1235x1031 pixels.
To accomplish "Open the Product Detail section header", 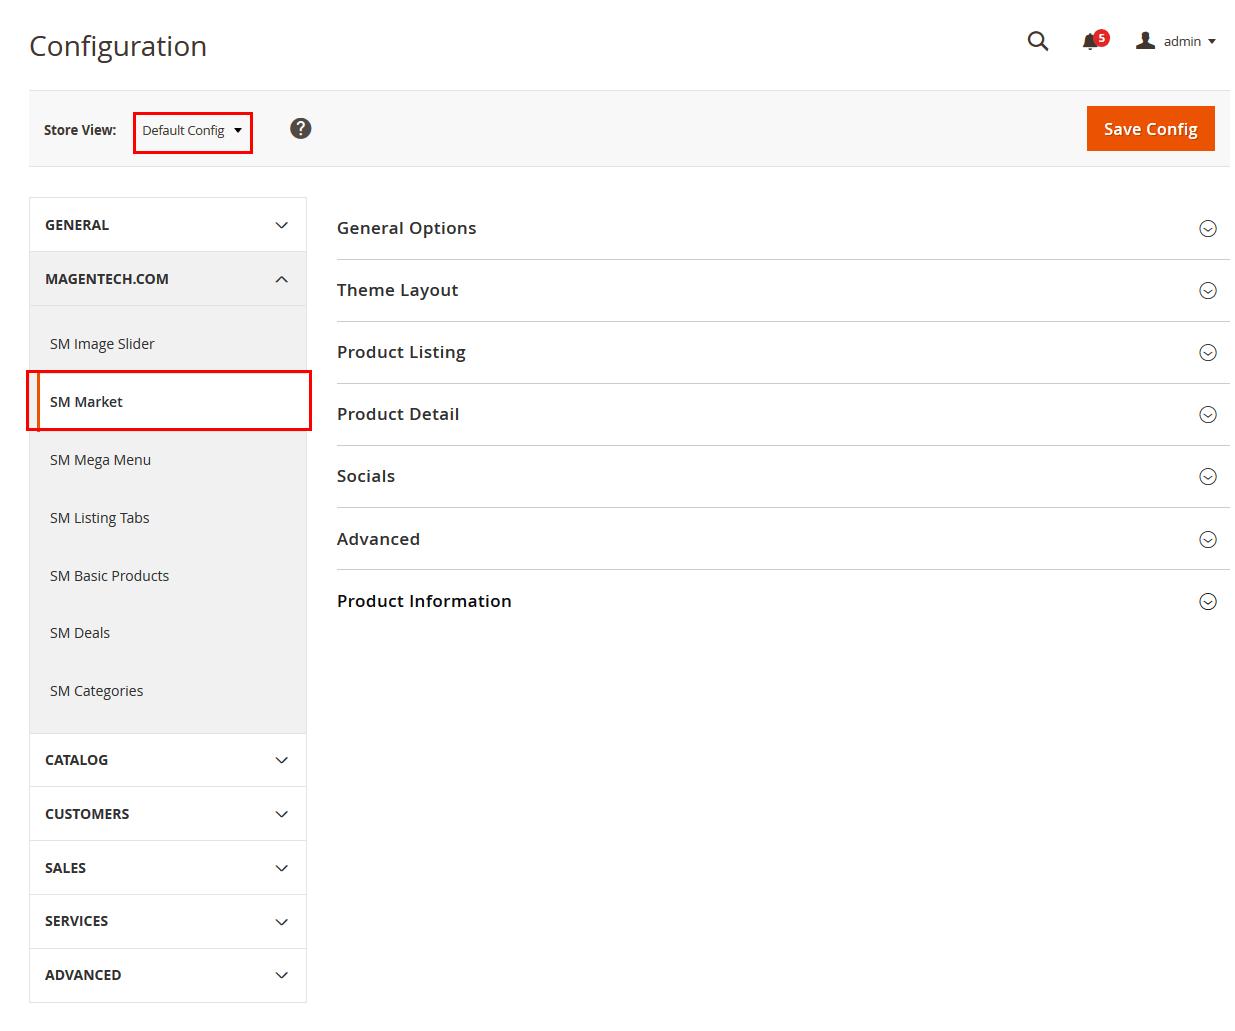I will point(398,414).
